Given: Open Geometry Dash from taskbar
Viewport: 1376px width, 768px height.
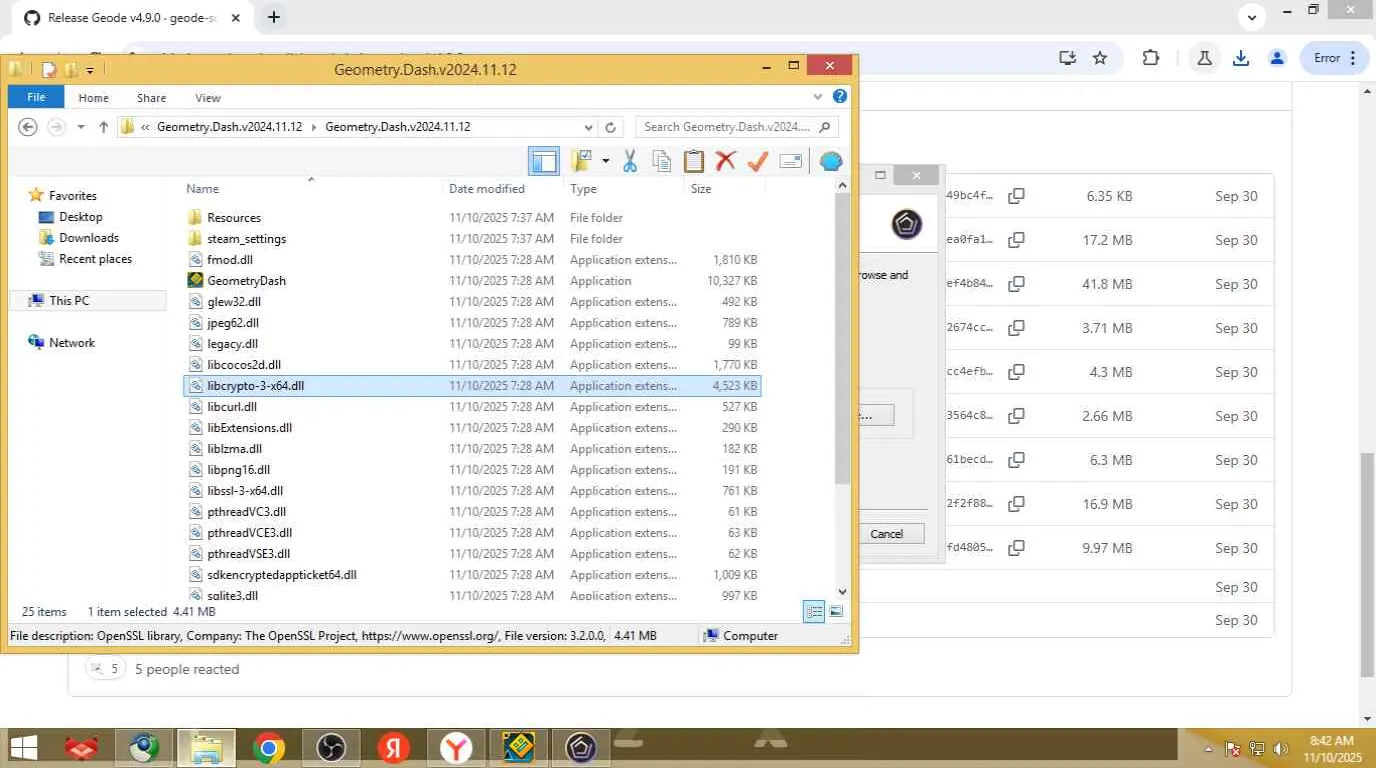Looking at the screenshot, I should [x=518, y=748].
